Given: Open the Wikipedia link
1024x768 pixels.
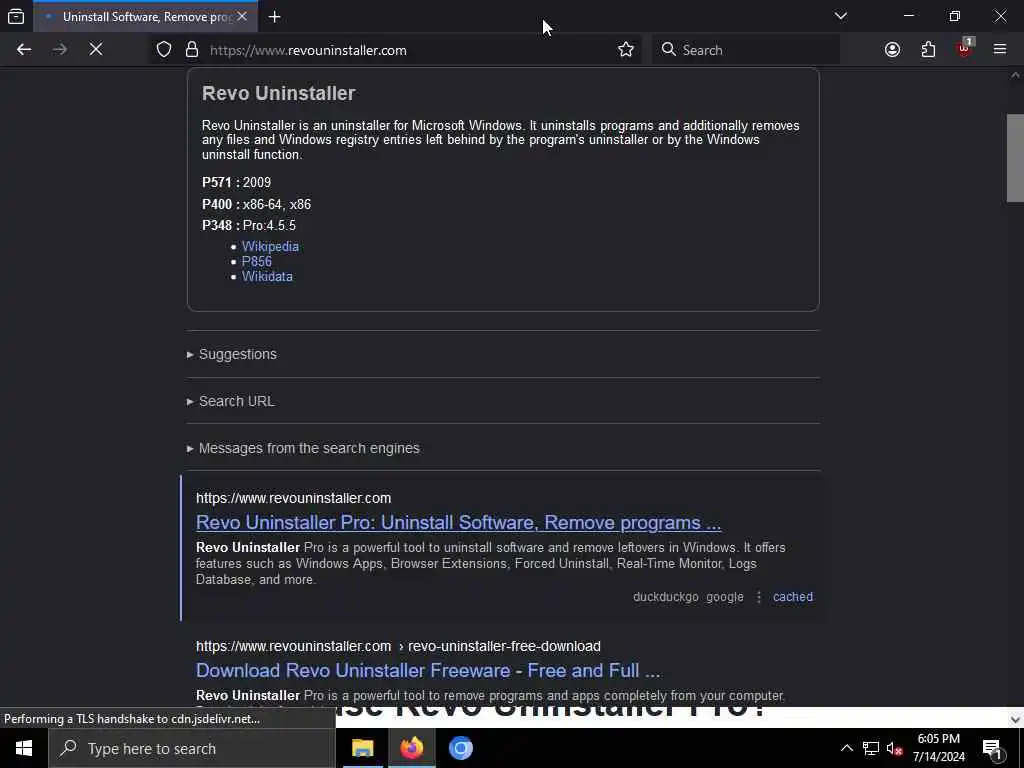Looking at the screenshot, I should coord(270,246).
